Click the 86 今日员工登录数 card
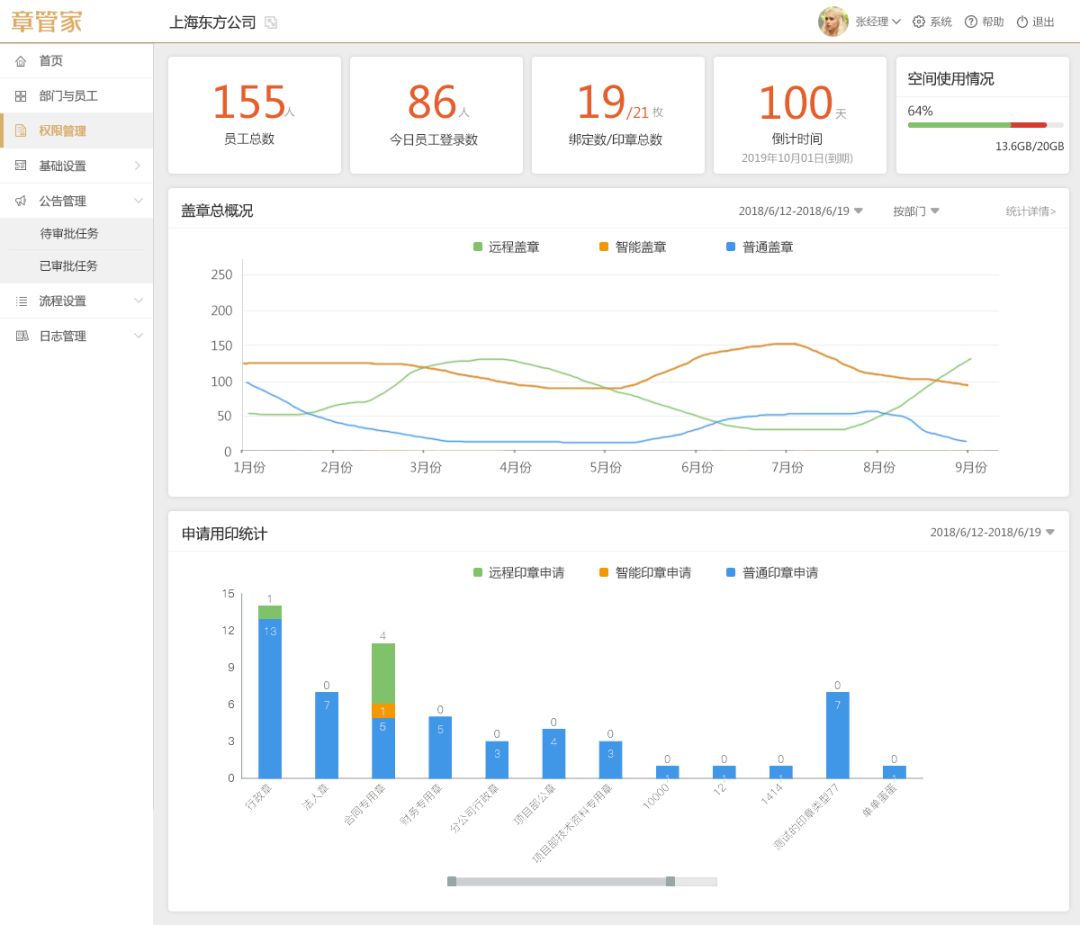Viewport: 1080px width, 925px height. (437, 115)
